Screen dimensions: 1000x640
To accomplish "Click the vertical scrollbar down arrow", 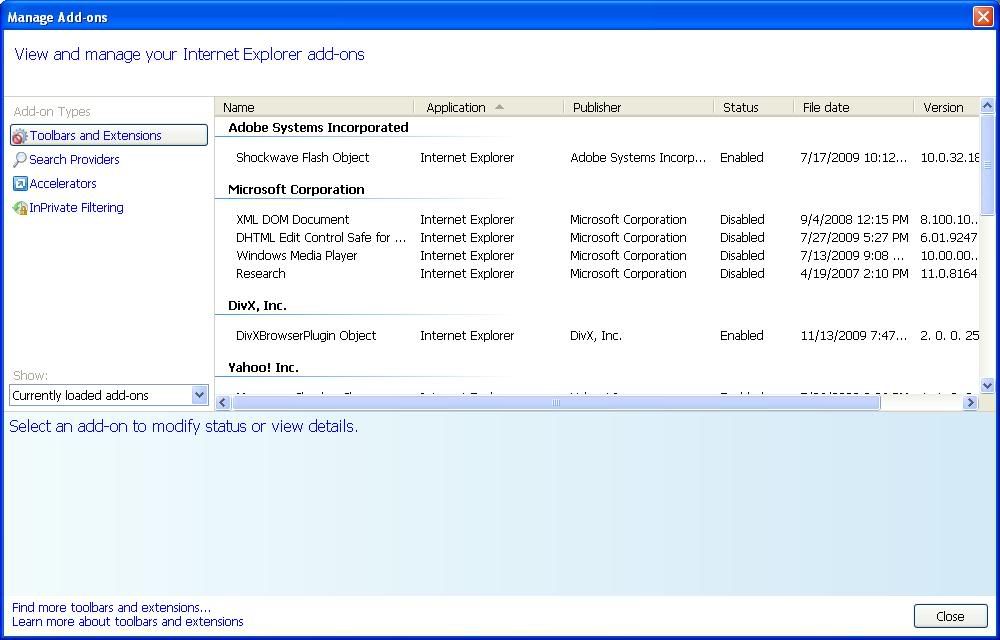I will (987, 386).
